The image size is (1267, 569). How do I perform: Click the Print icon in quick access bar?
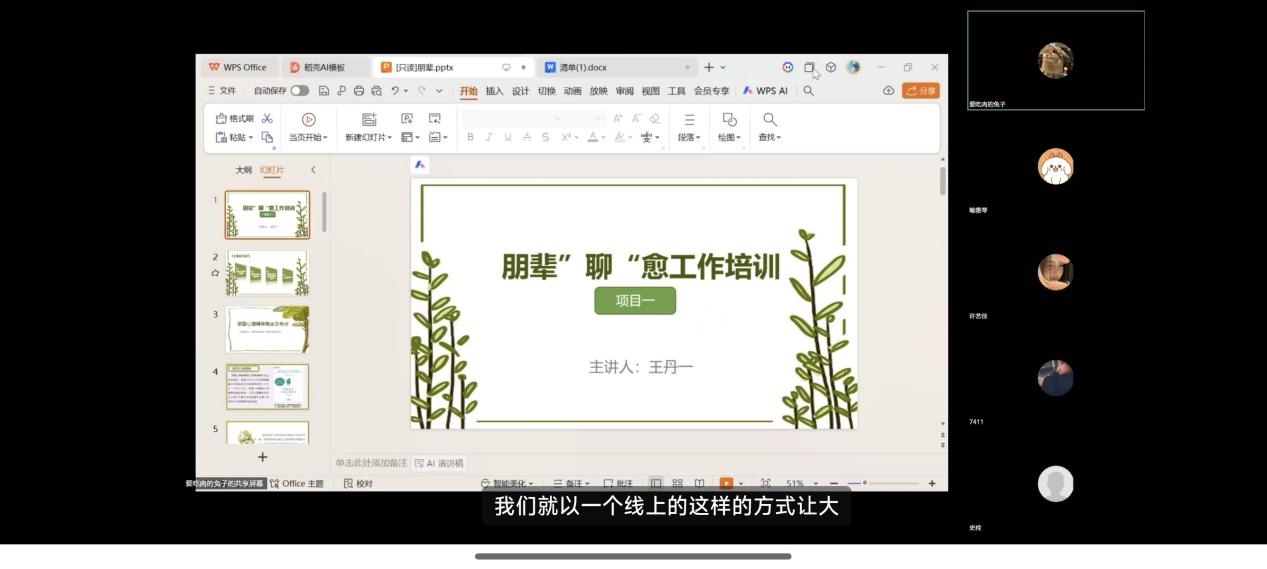pos(359,91)
